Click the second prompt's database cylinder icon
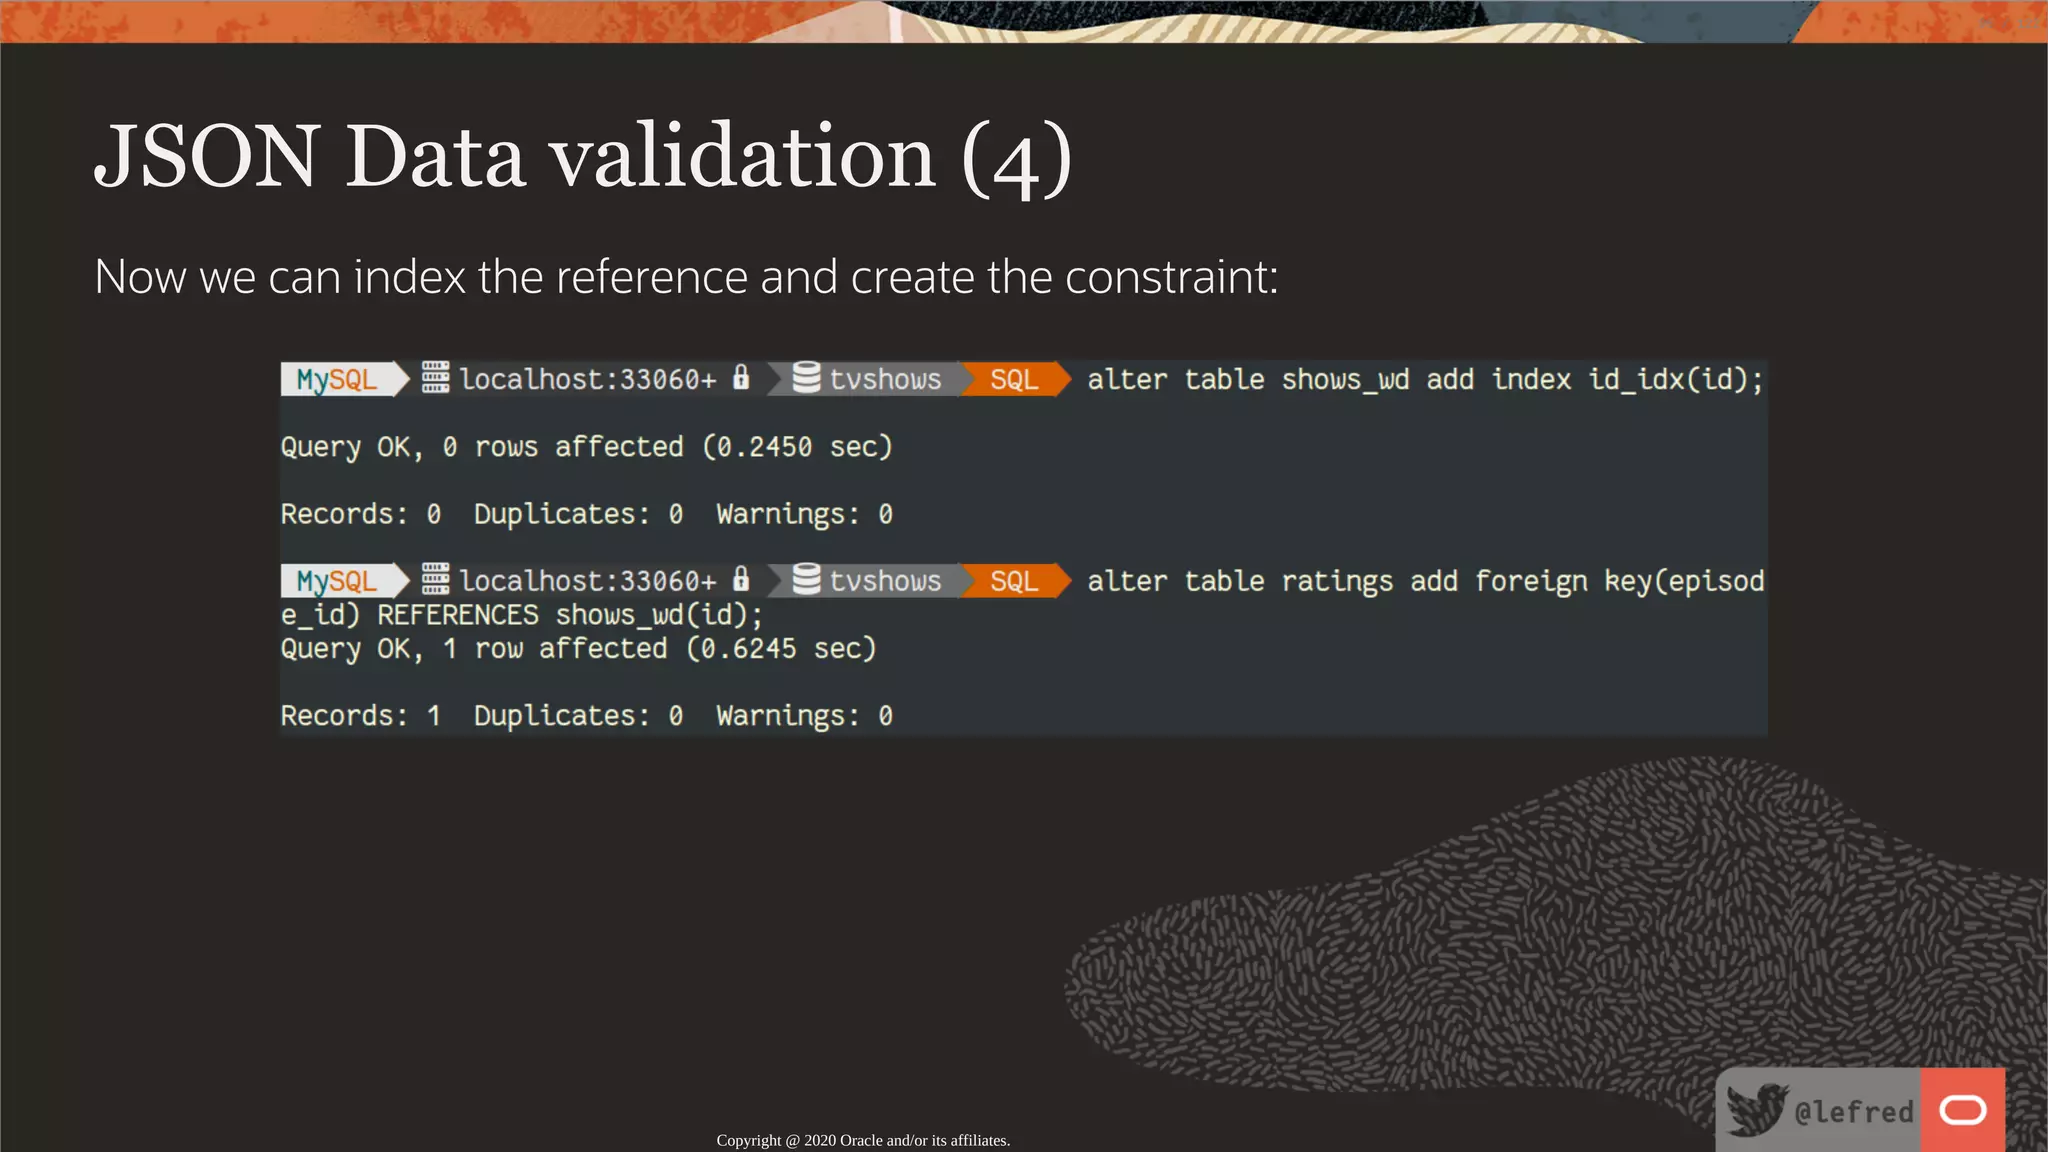Viewport: 2048px width, 1152px height. (806, 579)
